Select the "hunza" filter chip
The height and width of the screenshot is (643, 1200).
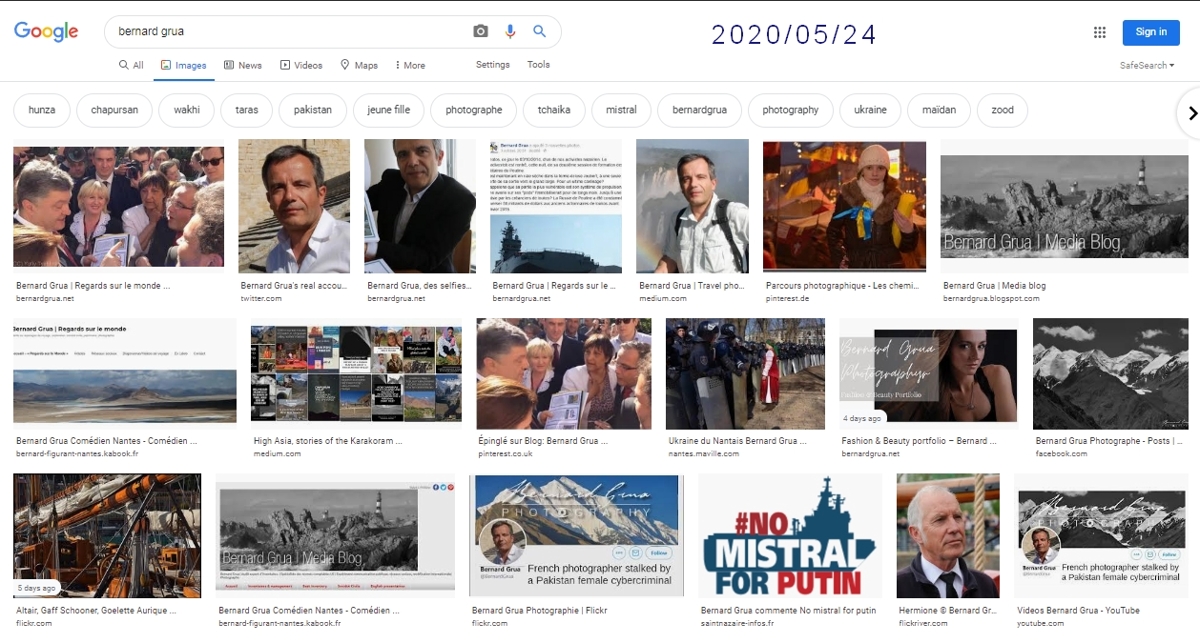pos(42,110)
